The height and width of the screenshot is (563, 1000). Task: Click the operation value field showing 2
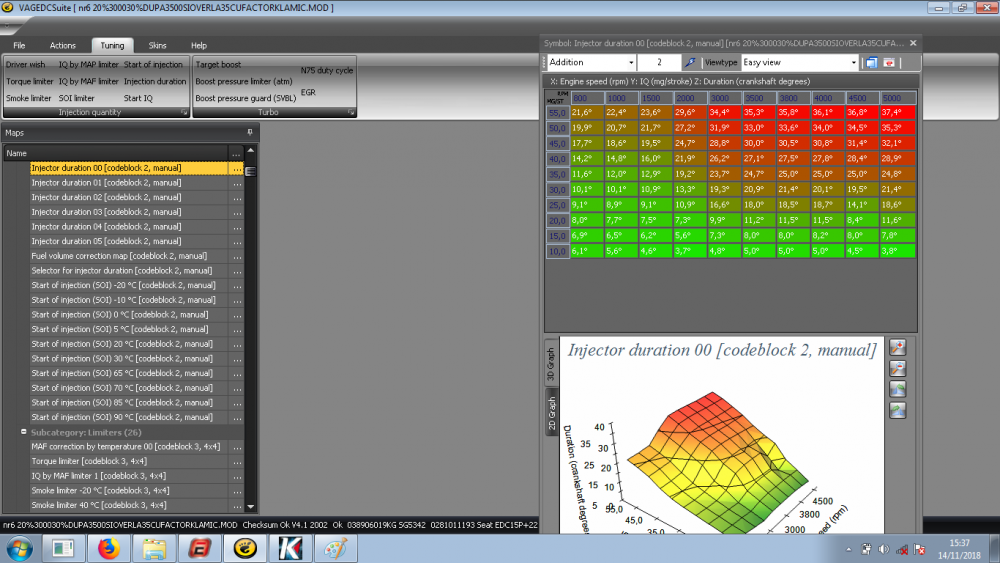[659, 62]
